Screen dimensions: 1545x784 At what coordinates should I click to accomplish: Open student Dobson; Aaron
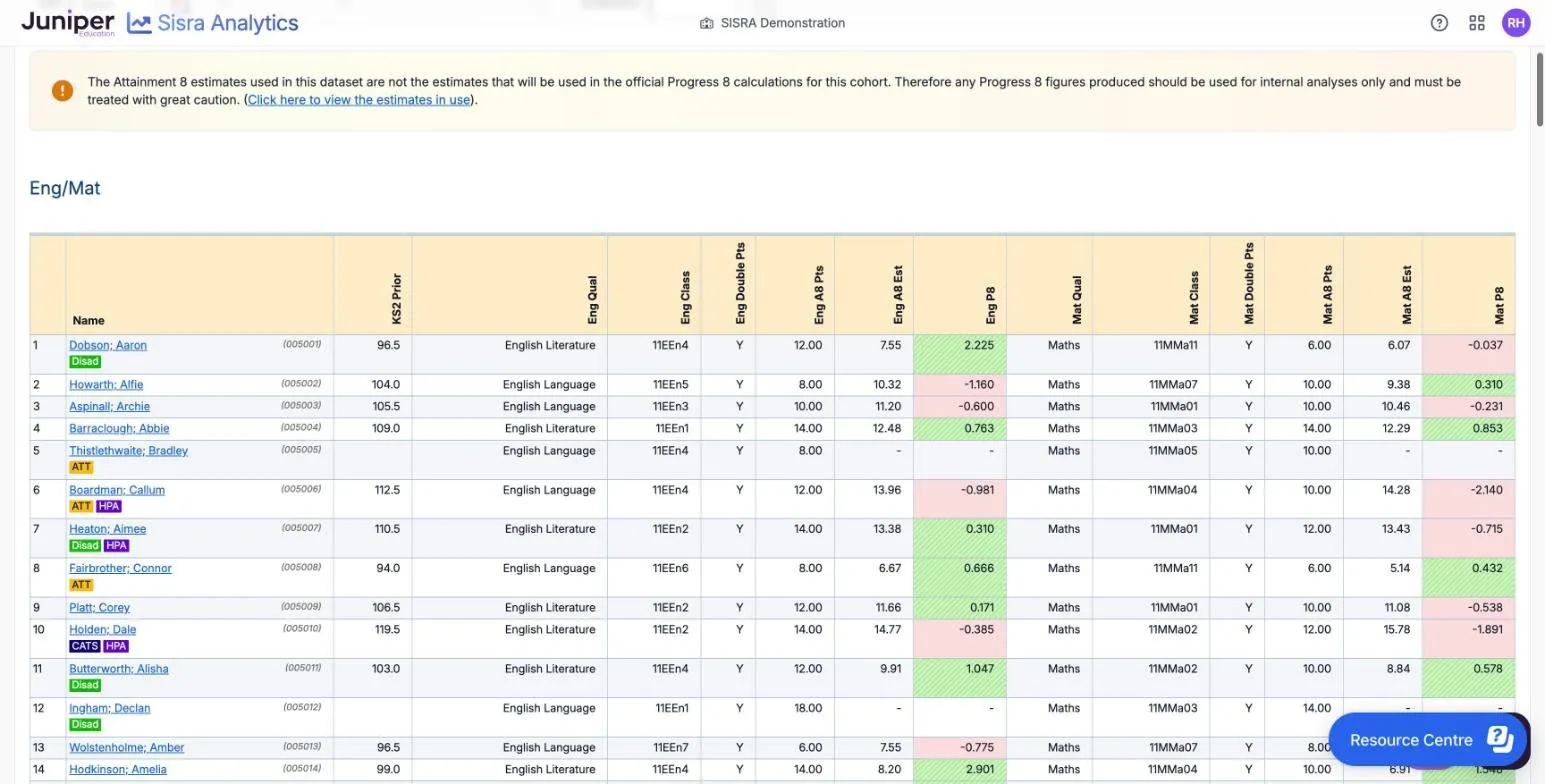[108, 345]
